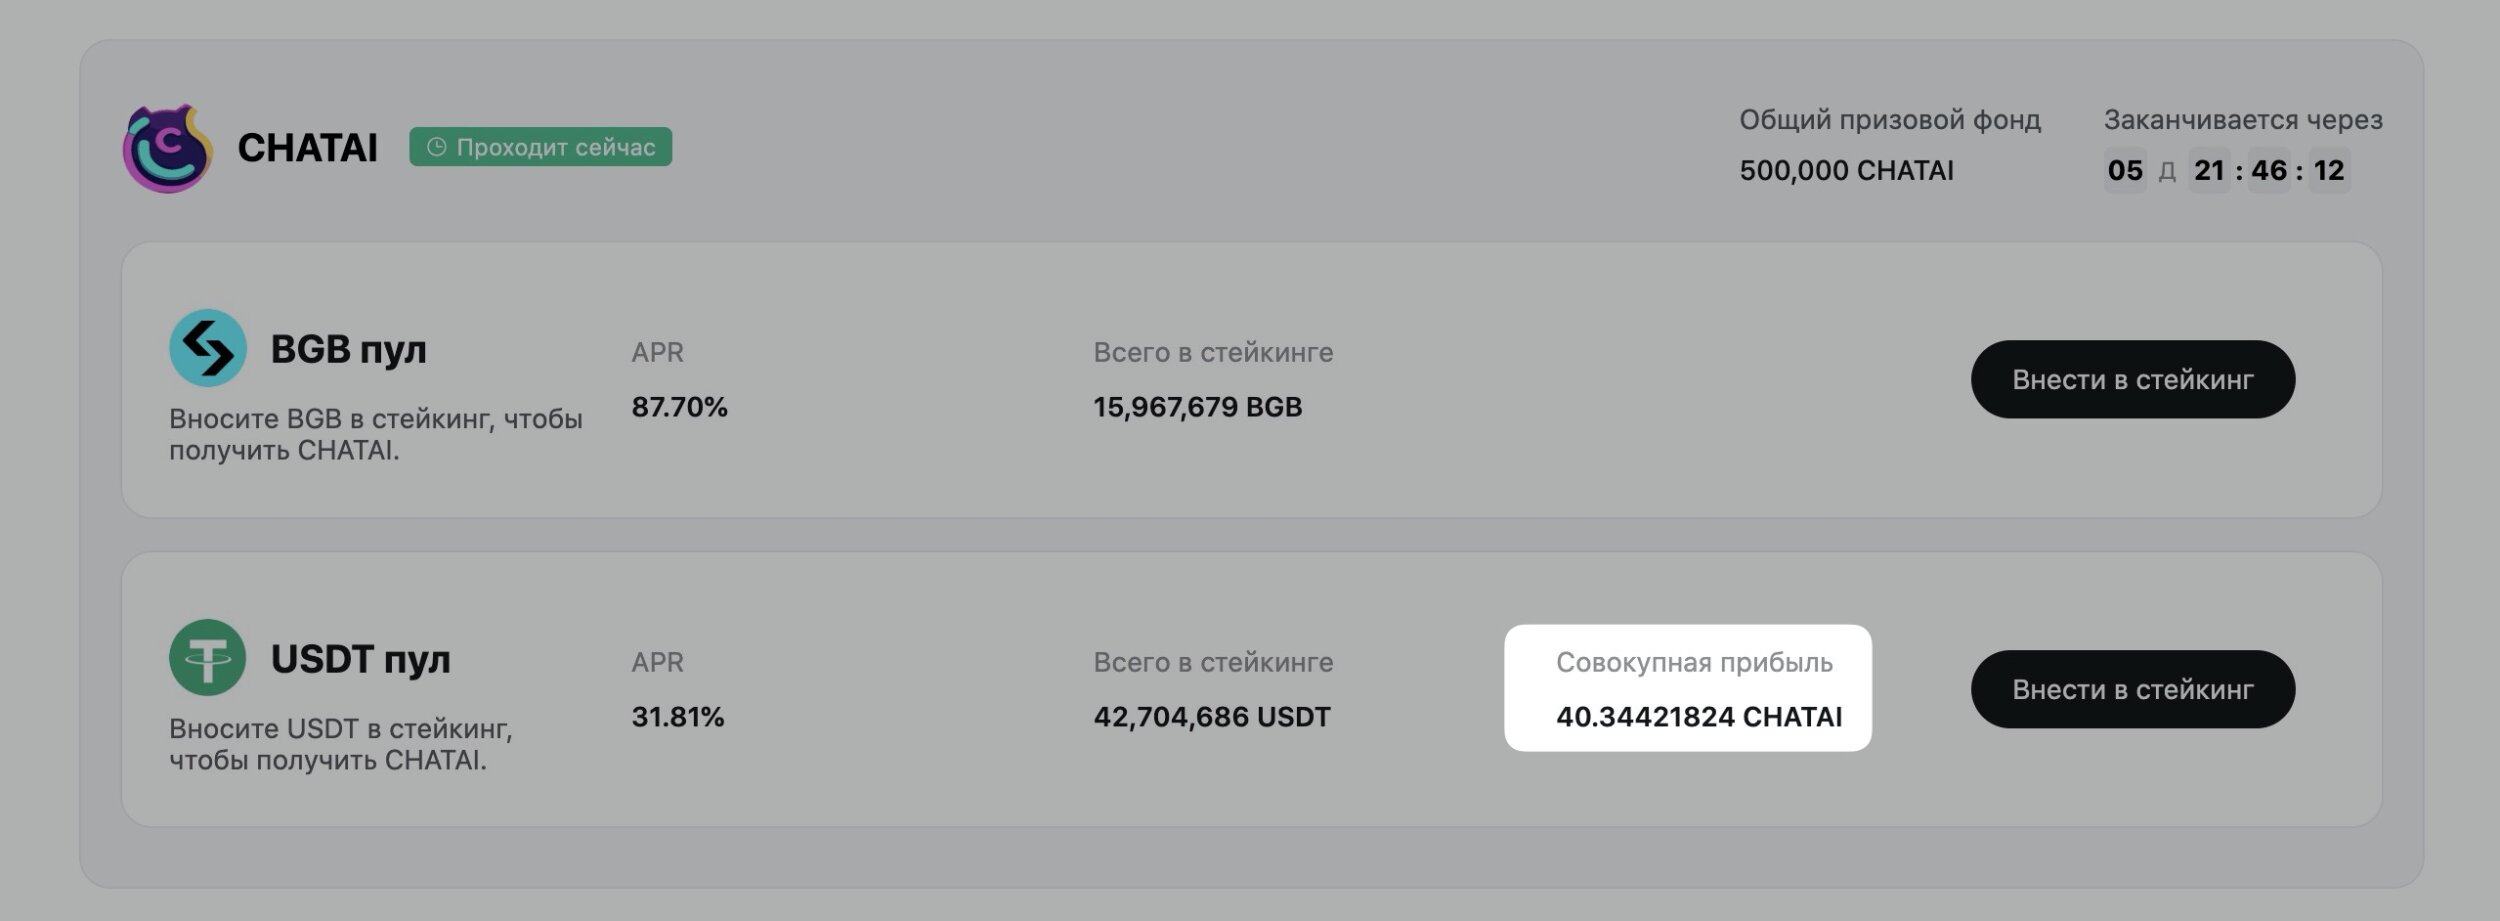Select the 'Проходит сейчас' status badge
The image size is (2500, 921).
pos(540,147)
